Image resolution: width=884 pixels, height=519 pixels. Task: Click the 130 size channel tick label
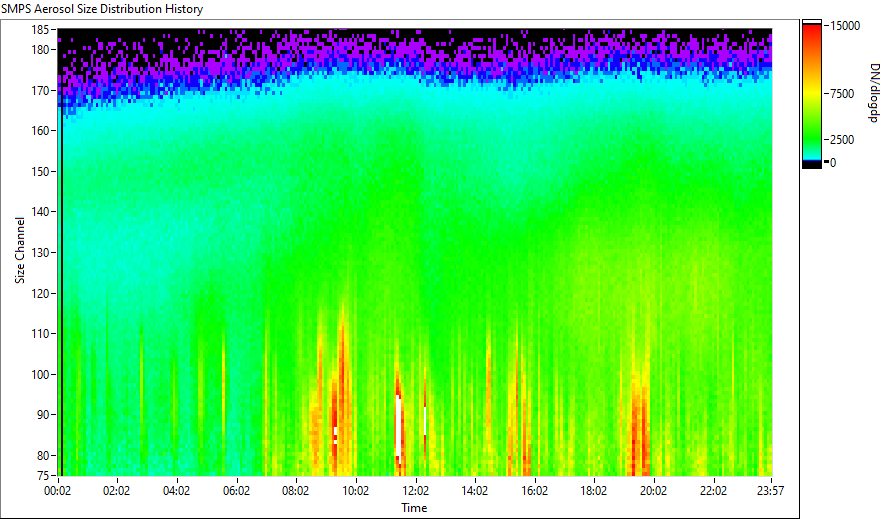pyautogui.click(x=40, y=252)
